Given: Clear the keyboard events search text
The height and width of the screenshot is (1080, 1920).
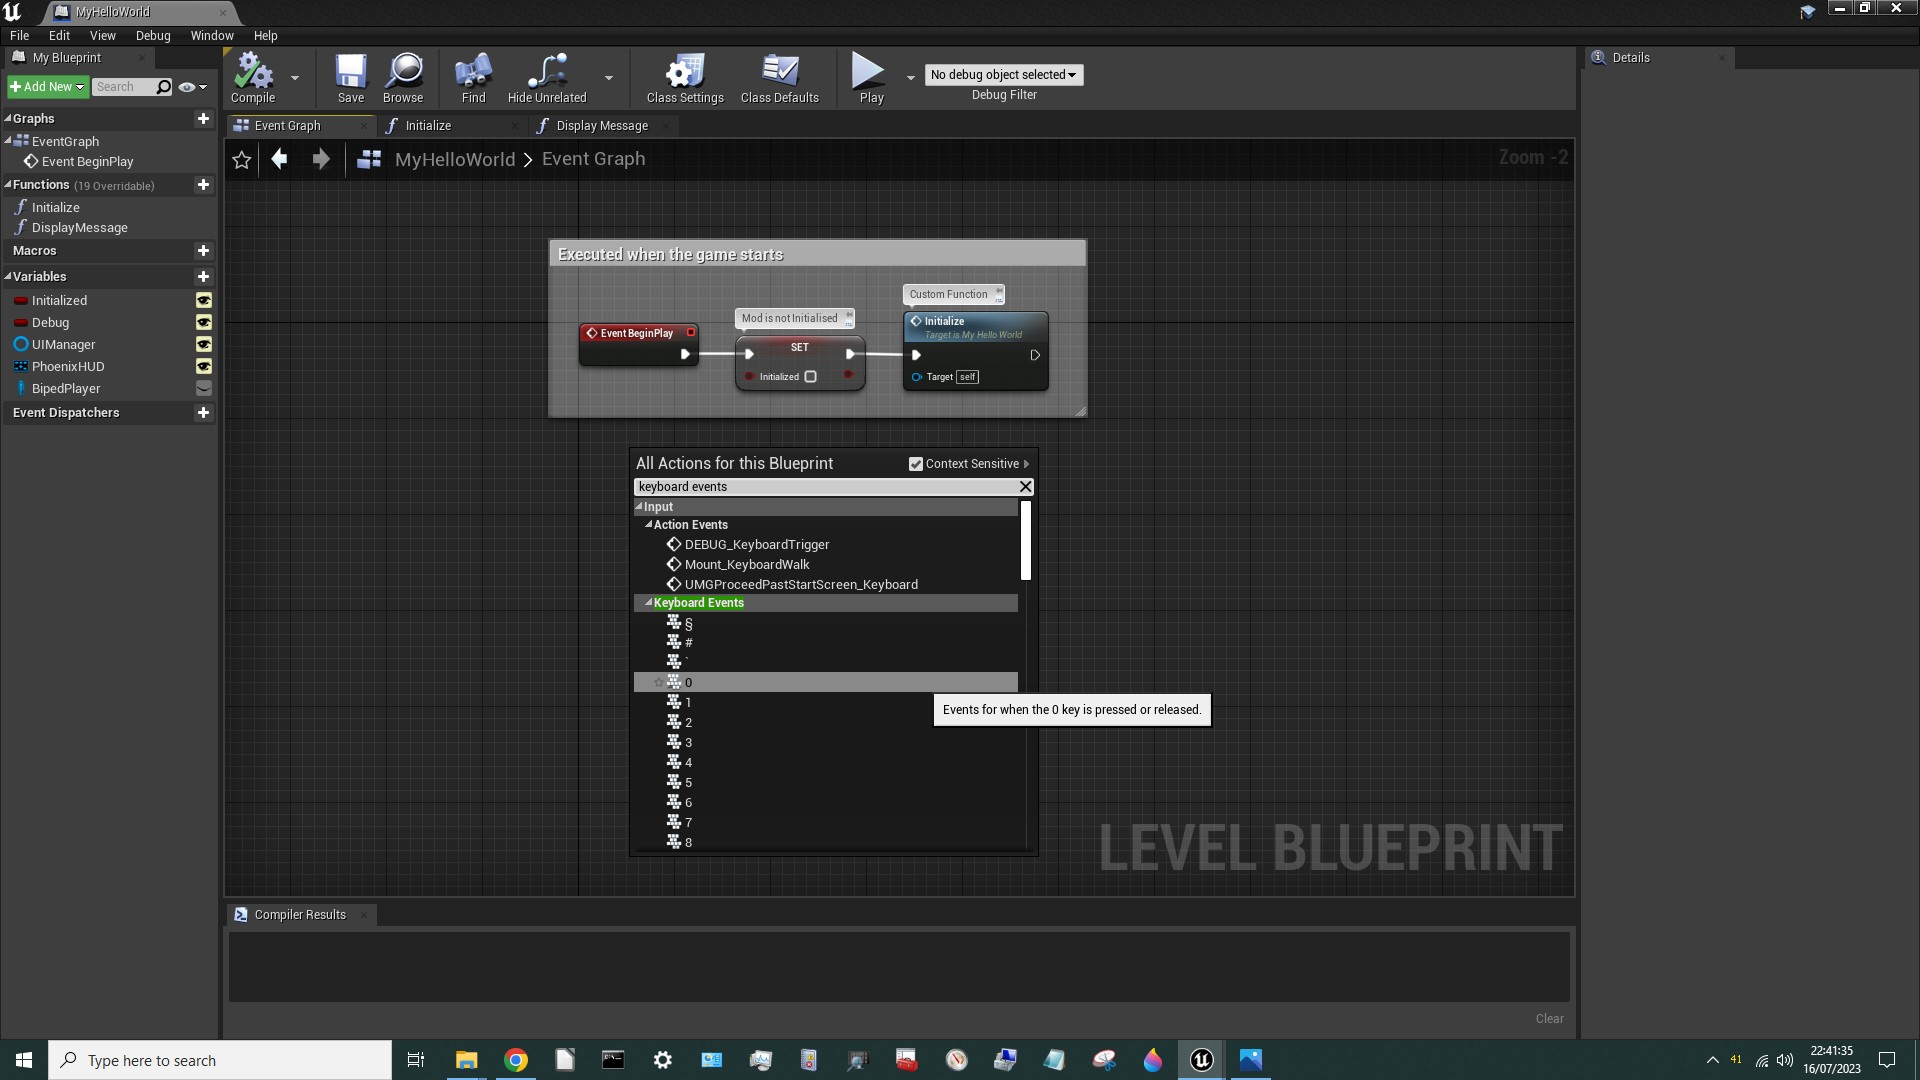Looking at the screenshot, I should pos(1025,487).
